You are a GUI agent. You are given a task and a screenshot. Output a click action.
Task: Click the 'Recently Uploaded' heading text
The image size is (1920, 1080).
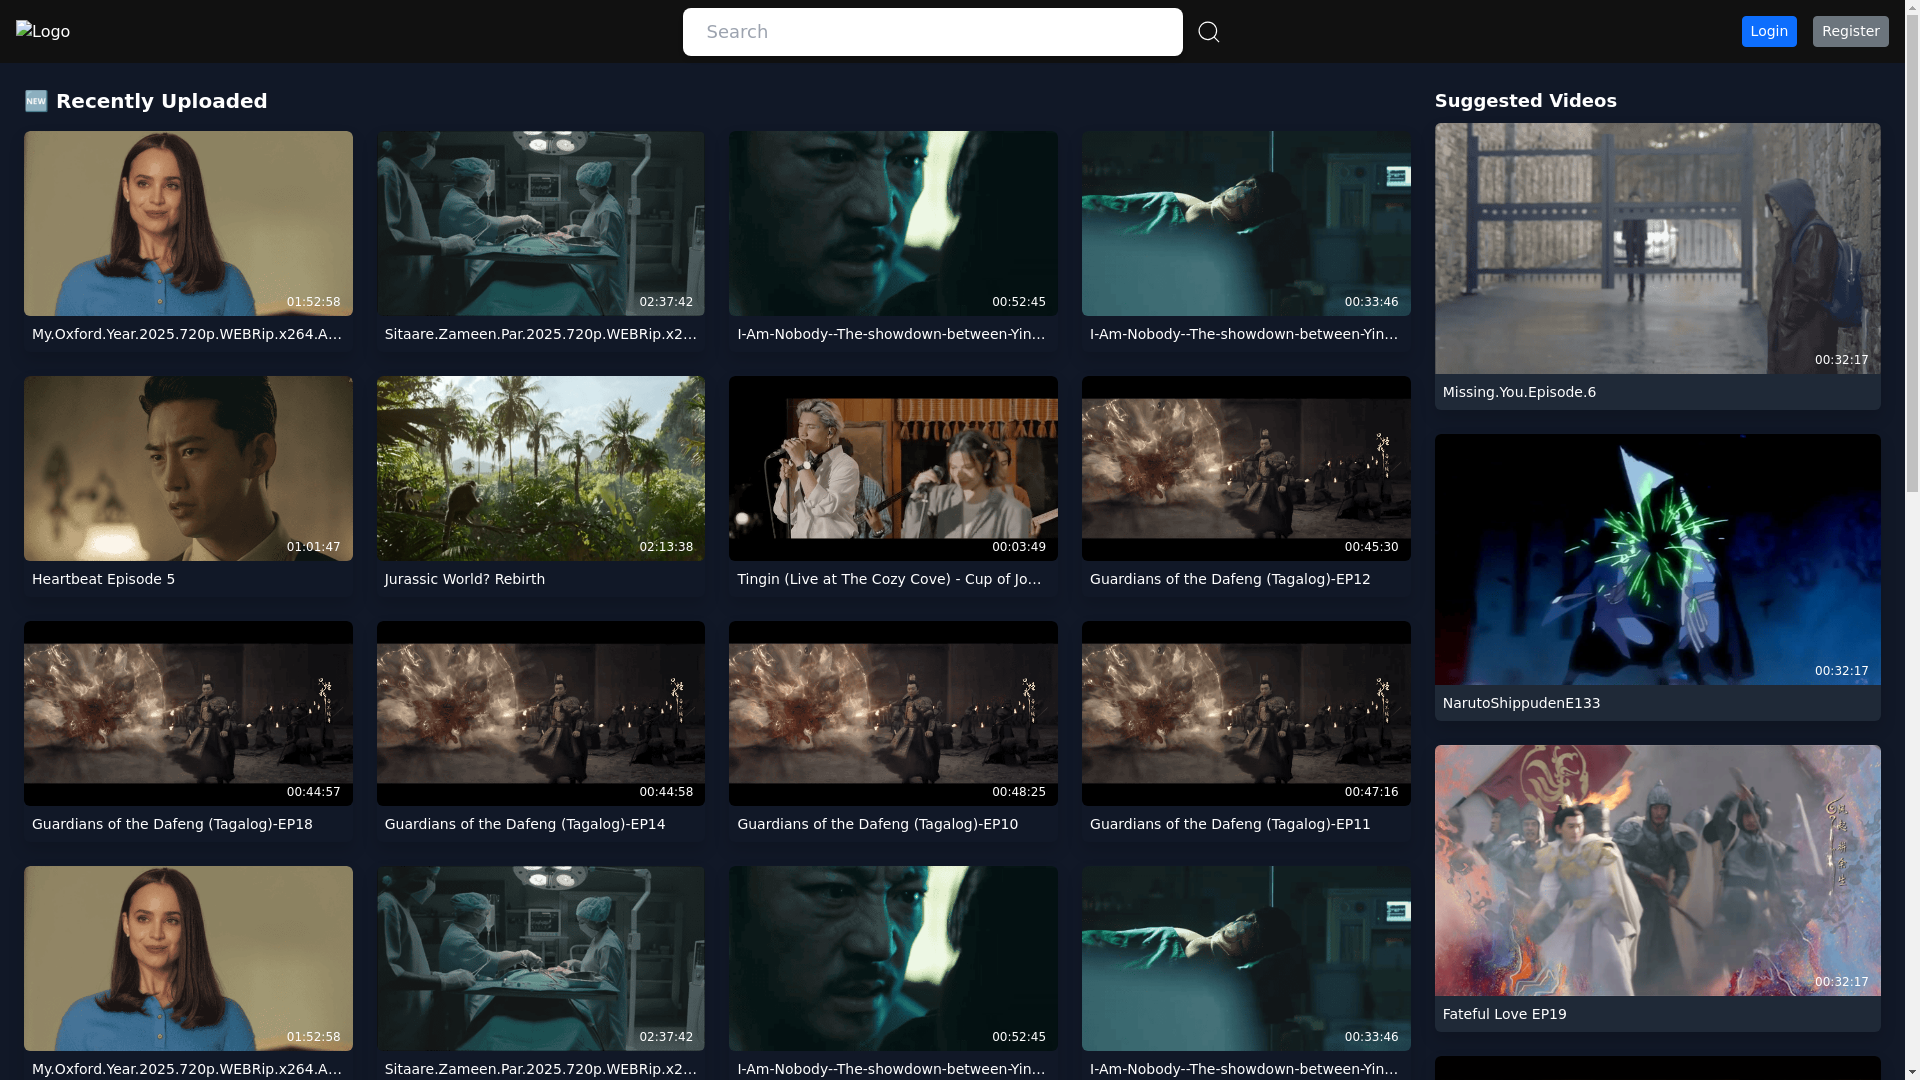click(162, 101)
